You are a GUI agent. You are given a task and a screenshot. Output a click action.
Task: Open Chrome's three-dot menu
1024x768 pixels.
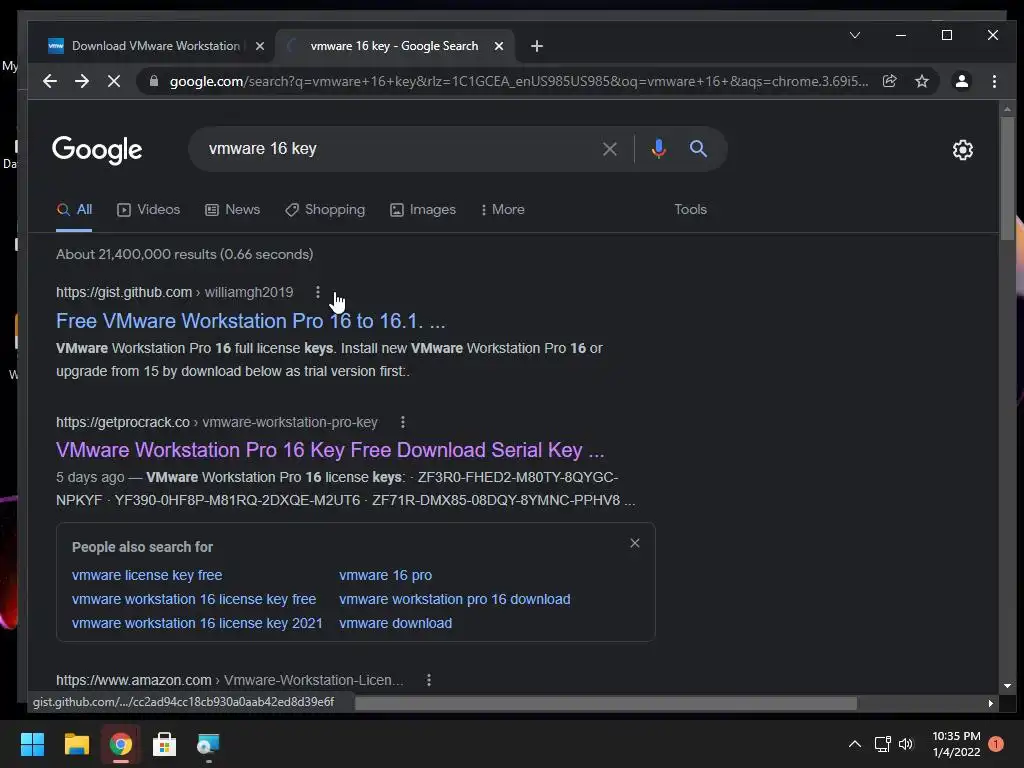point(994,81)
